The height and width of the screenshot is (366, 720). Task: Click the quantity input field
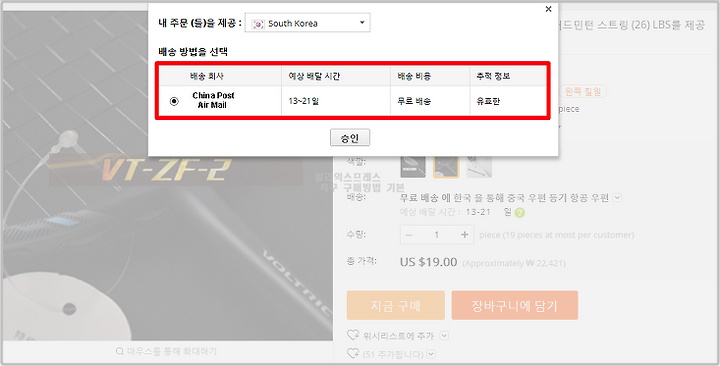[437, 235]
